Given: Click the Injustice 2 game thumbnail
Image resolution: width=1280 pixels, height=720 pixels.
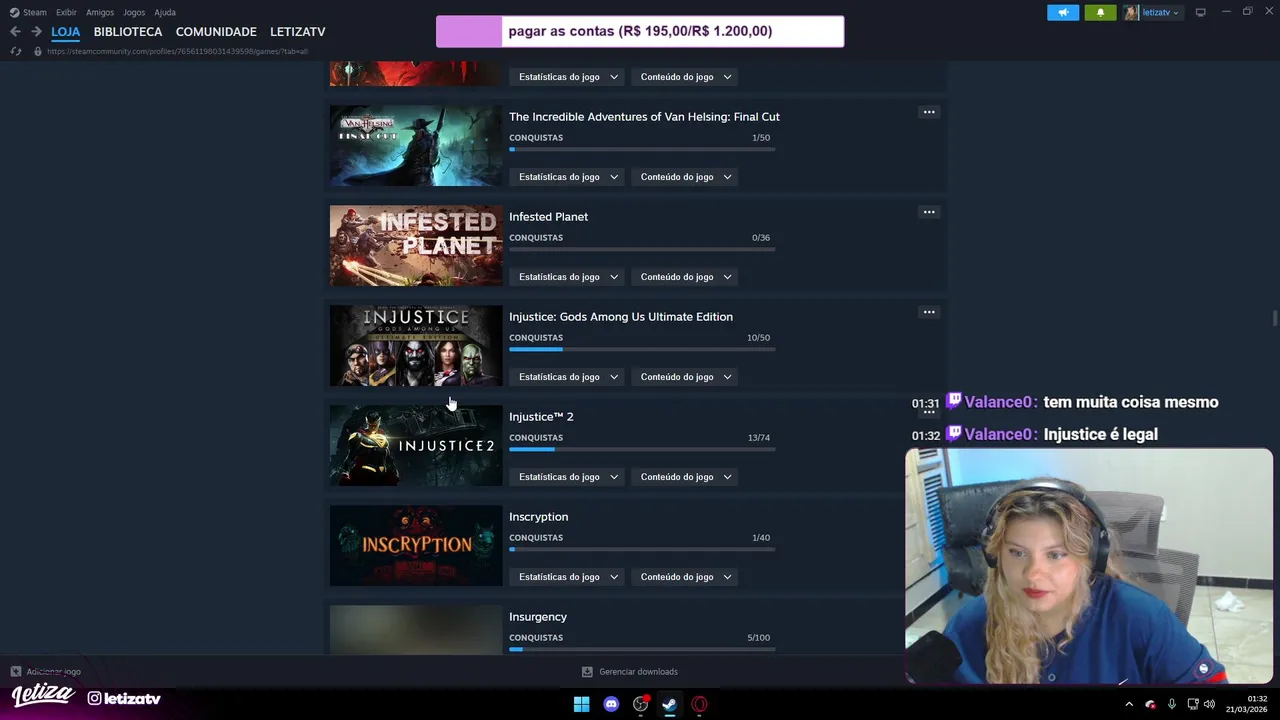Looking at the screenshot, I should tap(416, 446).
